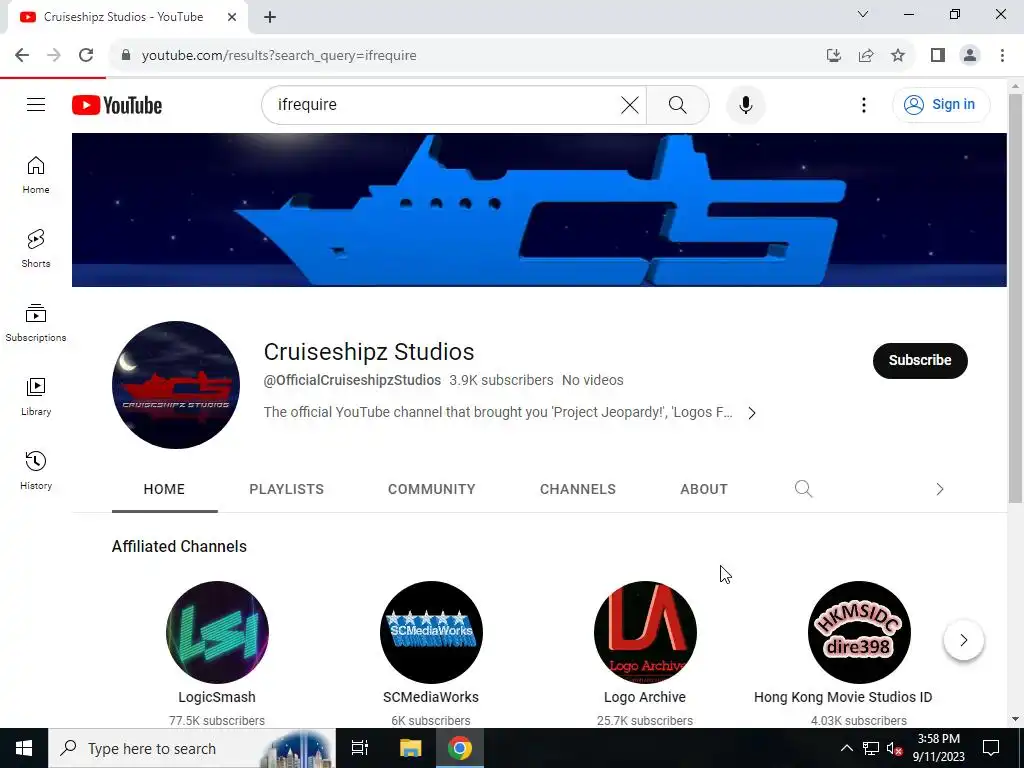Click the browser share icon
Screen dimensions: 1024x768
click(x=866, y=55)
